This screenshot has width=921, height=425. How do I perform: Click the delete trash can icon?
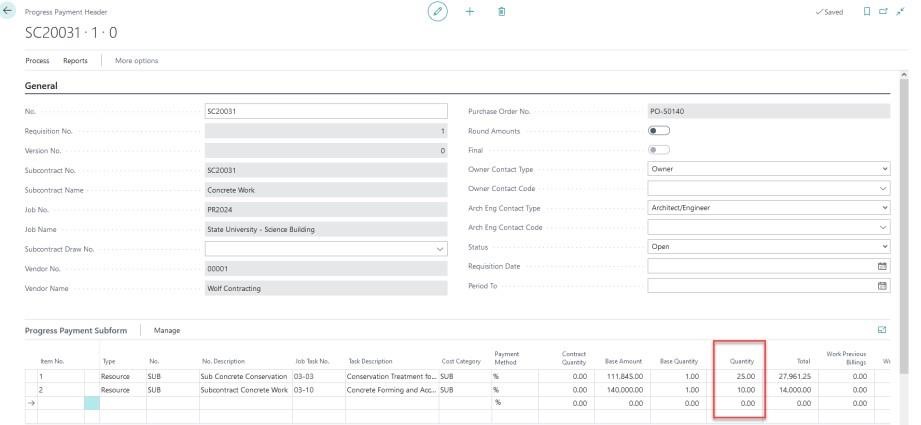tap(501, 11)
